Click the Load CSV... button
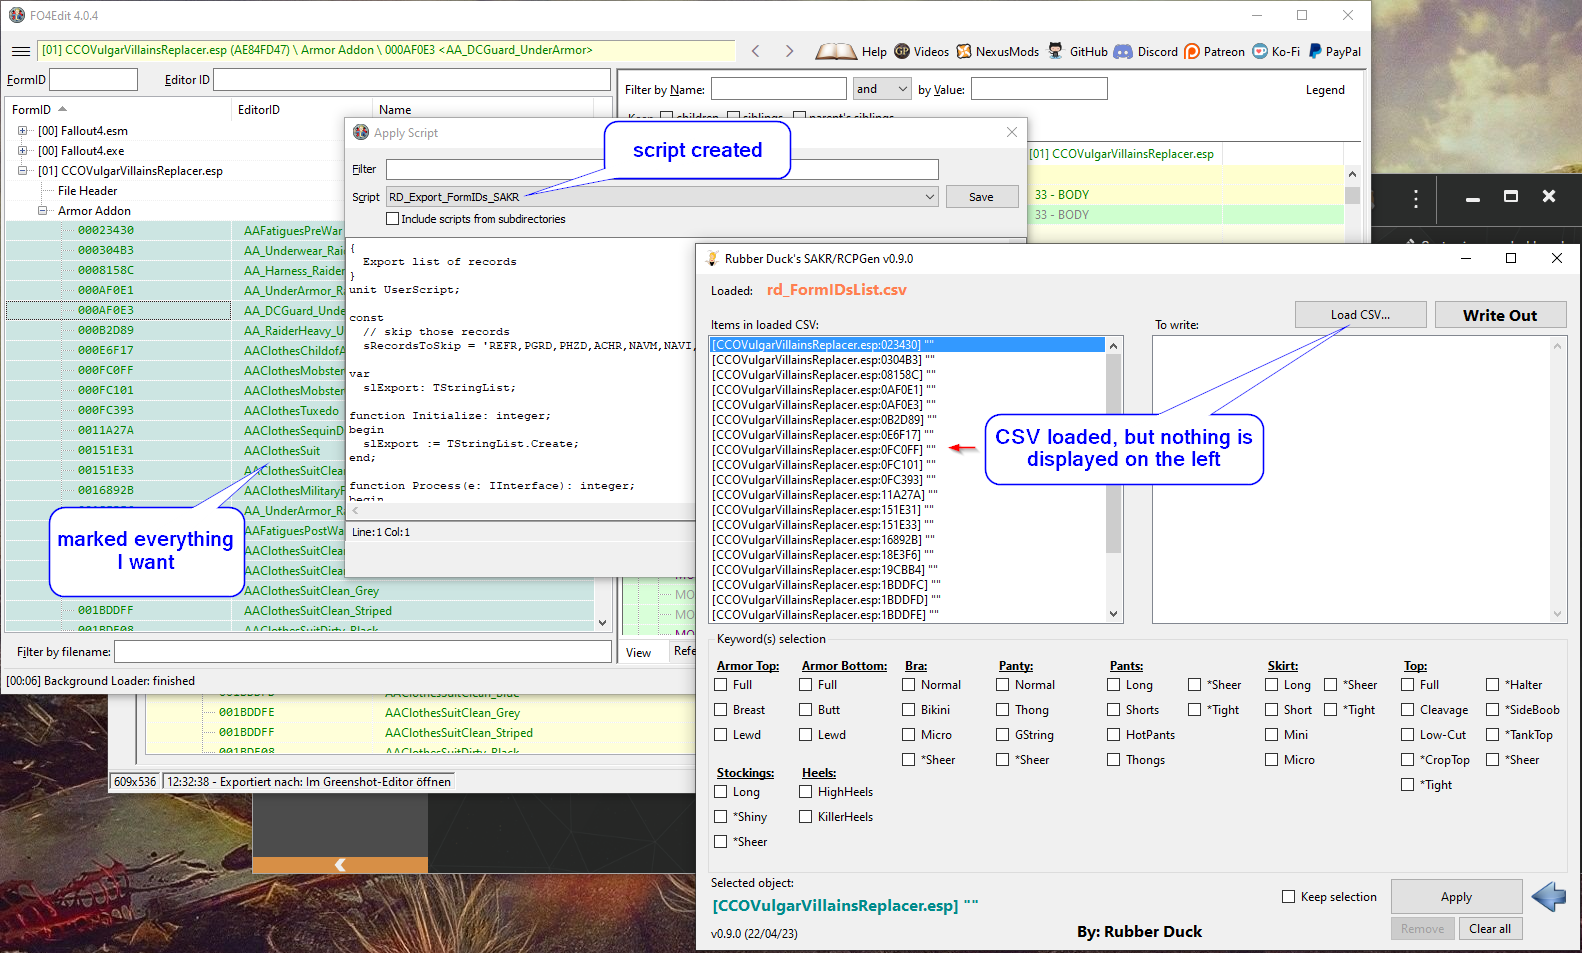This screenshot has width=1582, height=953. [x=1360, y=315]
